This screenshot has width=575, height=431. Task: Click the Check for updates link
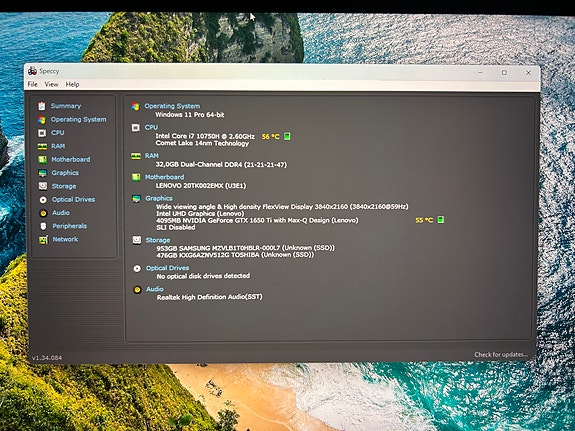(x=501, y=355)
